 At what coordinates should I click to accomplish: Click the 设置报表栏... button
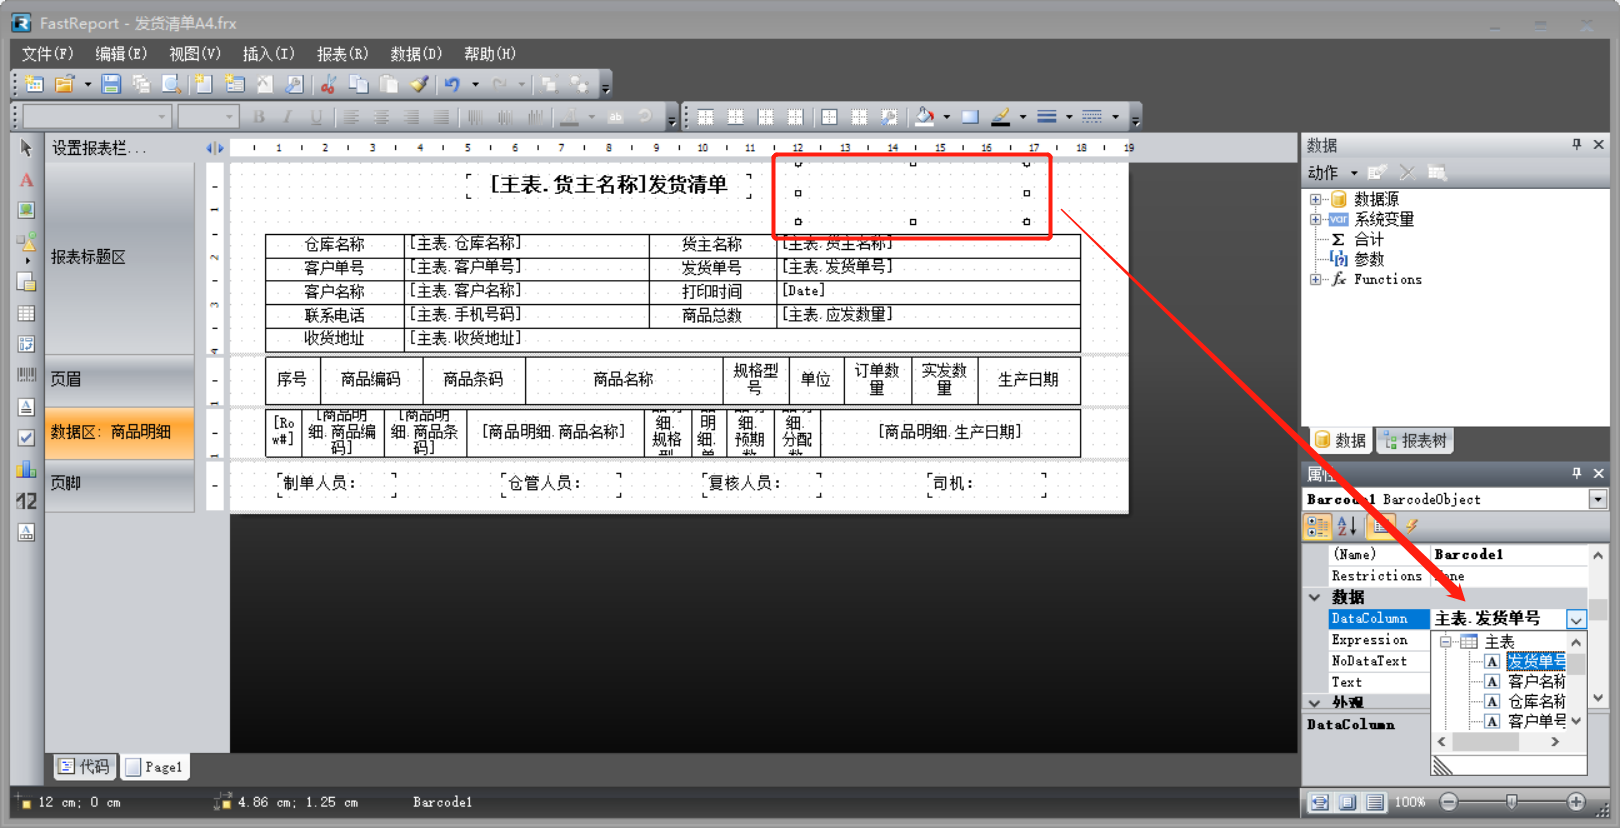[x=99, y=148]
